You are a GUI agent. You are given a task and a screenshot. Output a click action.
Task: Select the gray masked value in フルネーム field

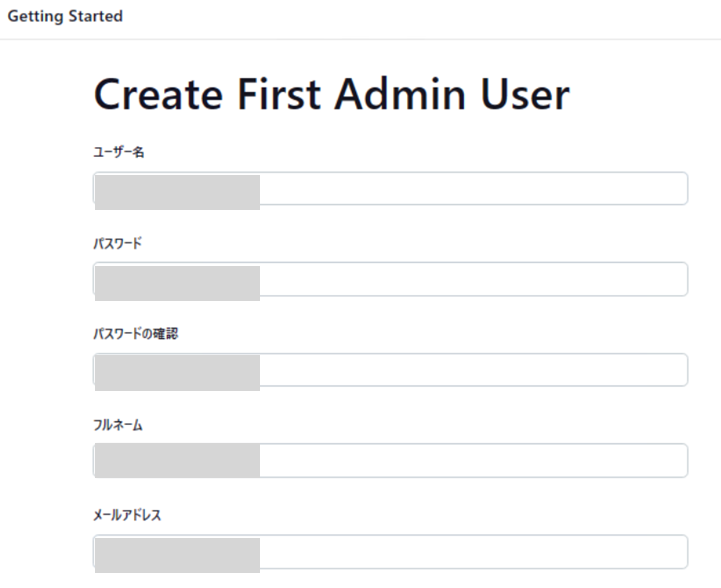177,461
